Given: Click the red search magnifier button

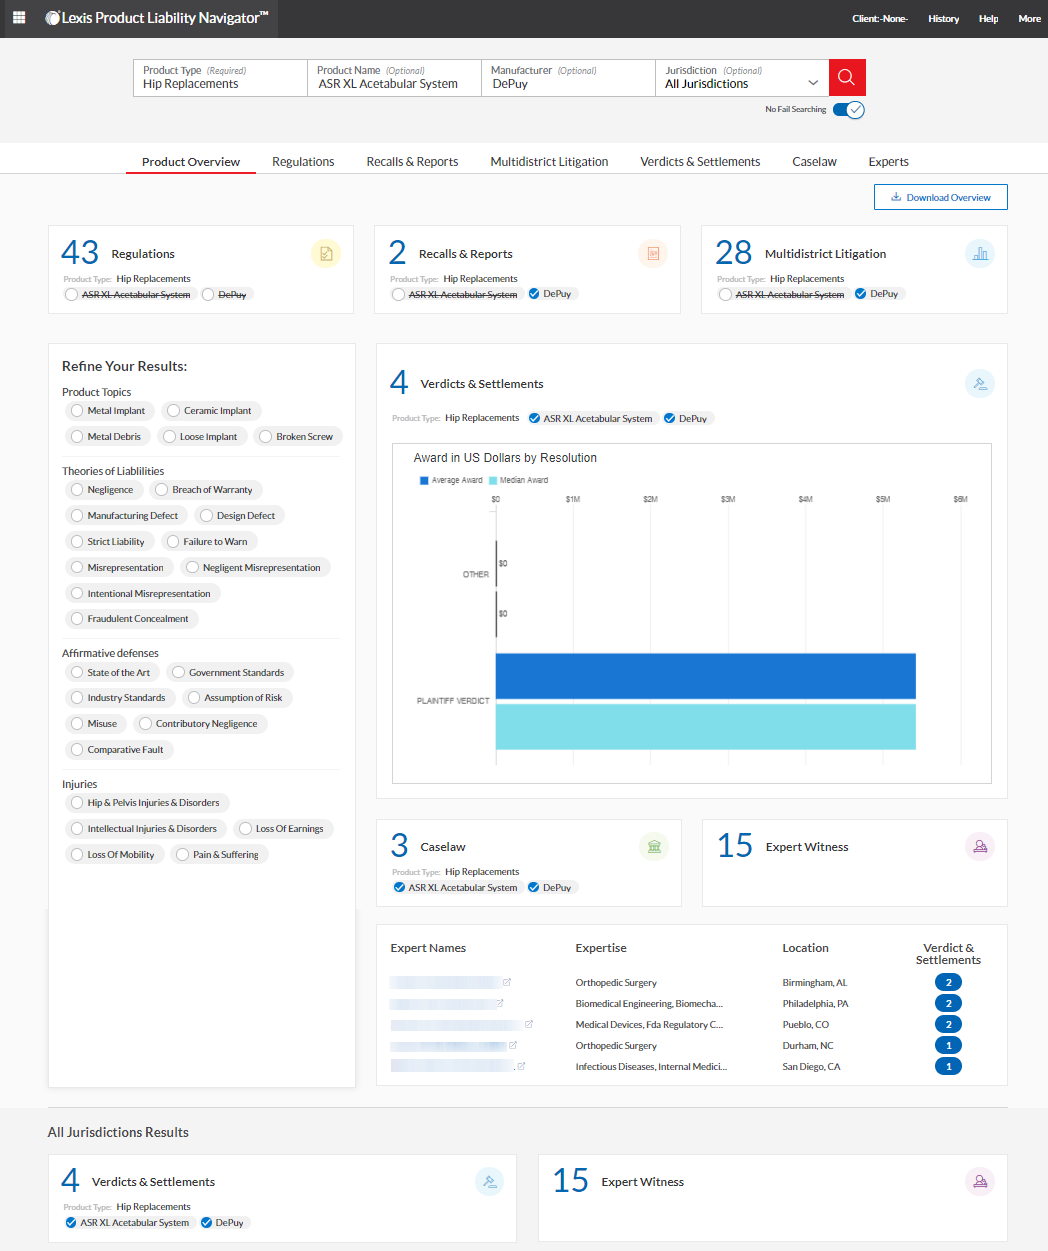Looking at the screenshot, I should 847,78.
